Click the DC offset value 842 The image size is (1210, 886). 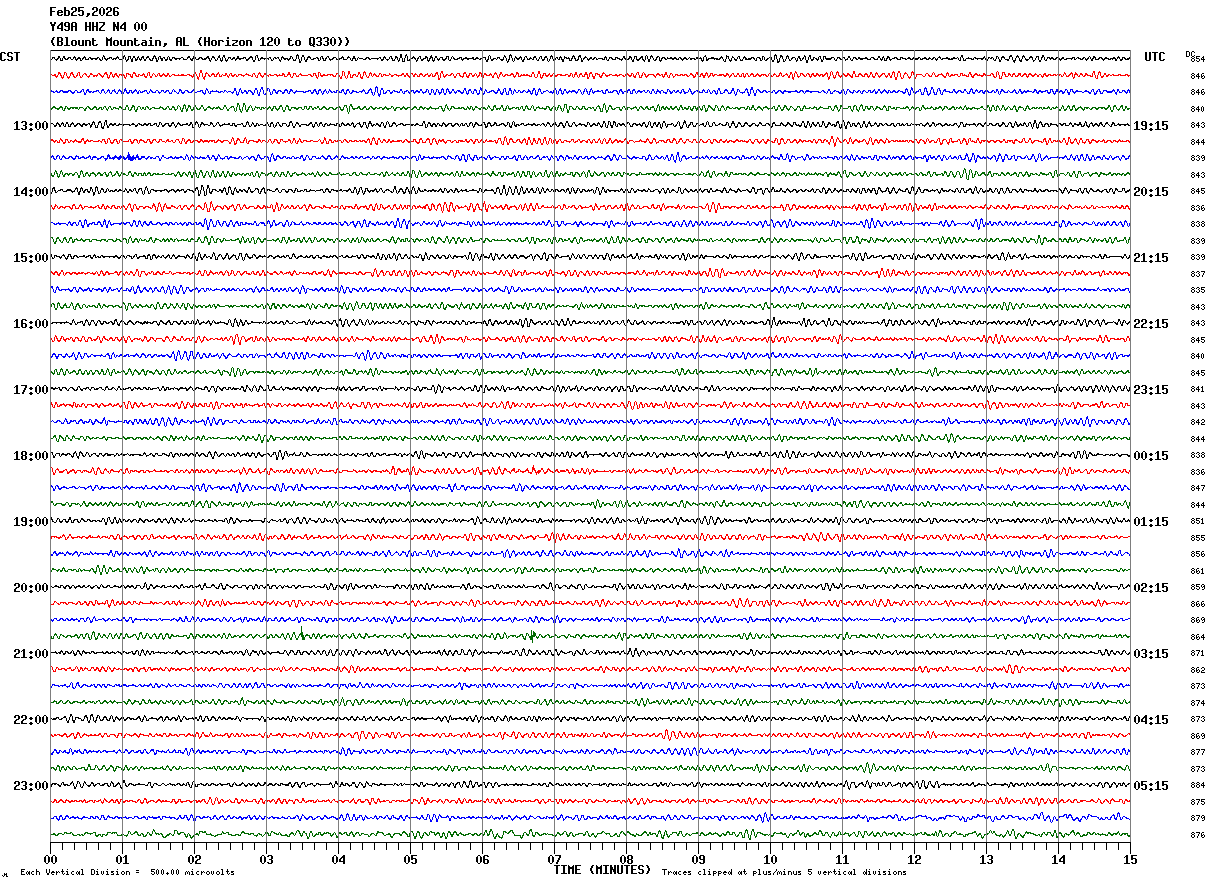[x=1197, y=422]
